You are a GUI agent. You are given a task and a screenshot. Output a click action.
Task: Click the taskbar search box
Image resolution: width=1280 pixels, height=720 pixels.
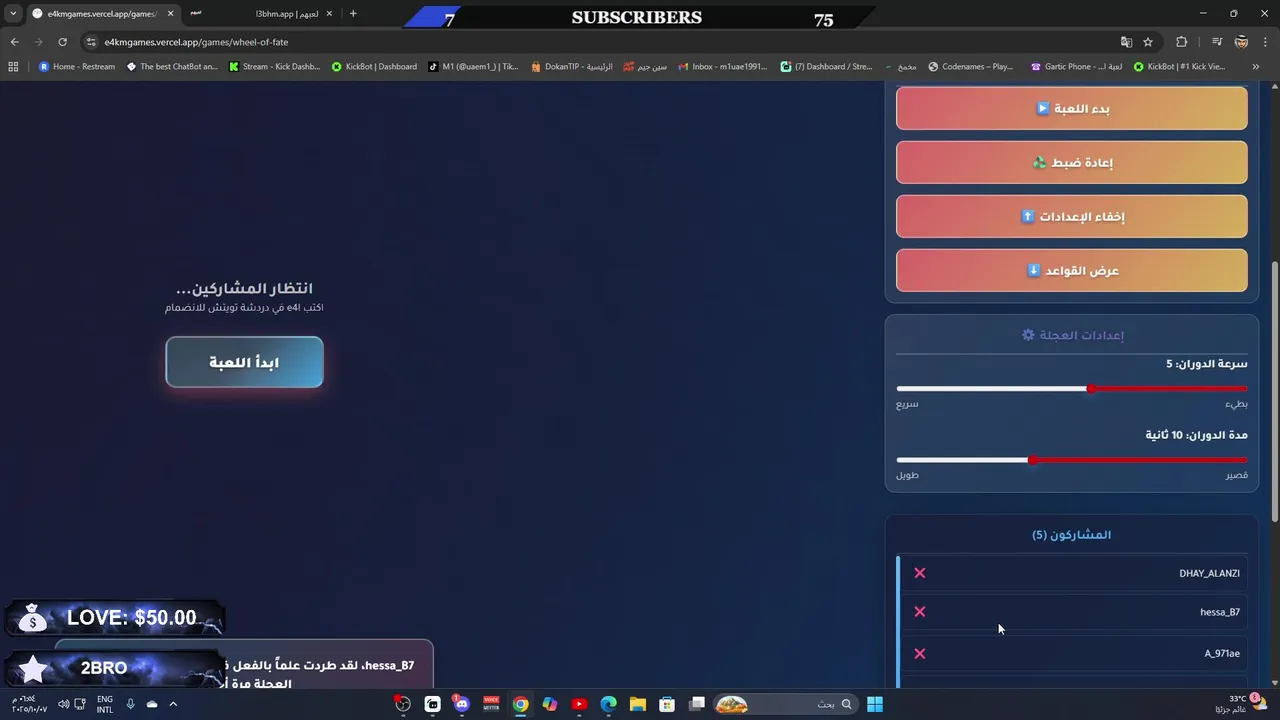[x=784, y=704]
